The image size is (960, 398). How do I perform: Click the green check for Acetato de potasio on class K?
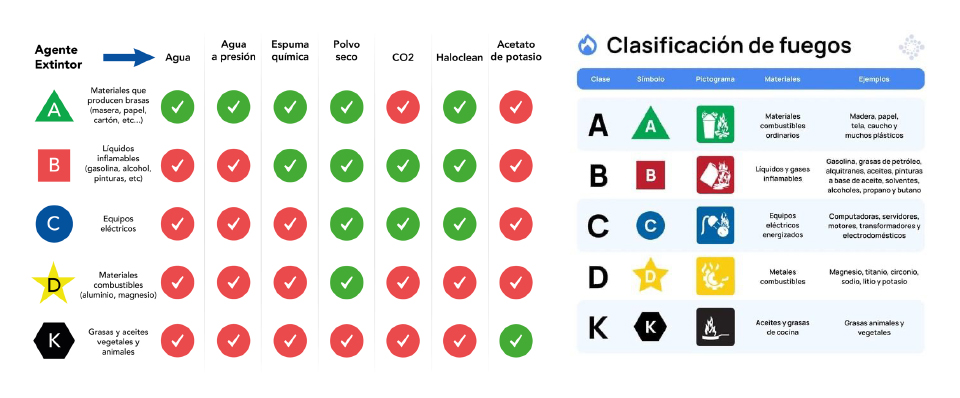click(x=516, y=341)
